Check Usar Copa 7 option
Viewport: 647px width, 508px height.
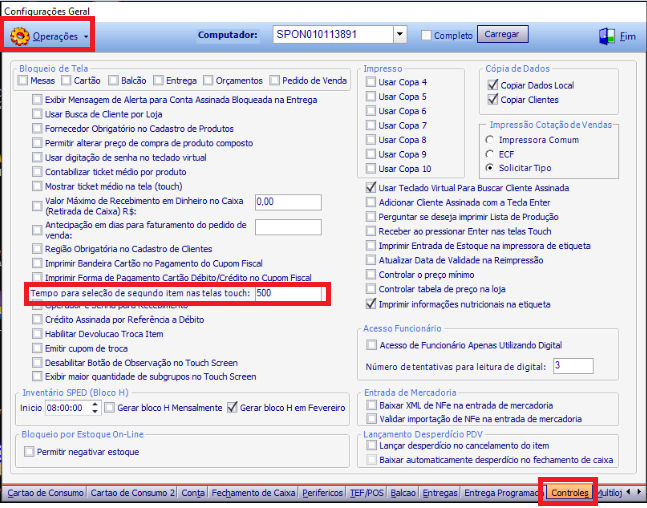371,125
